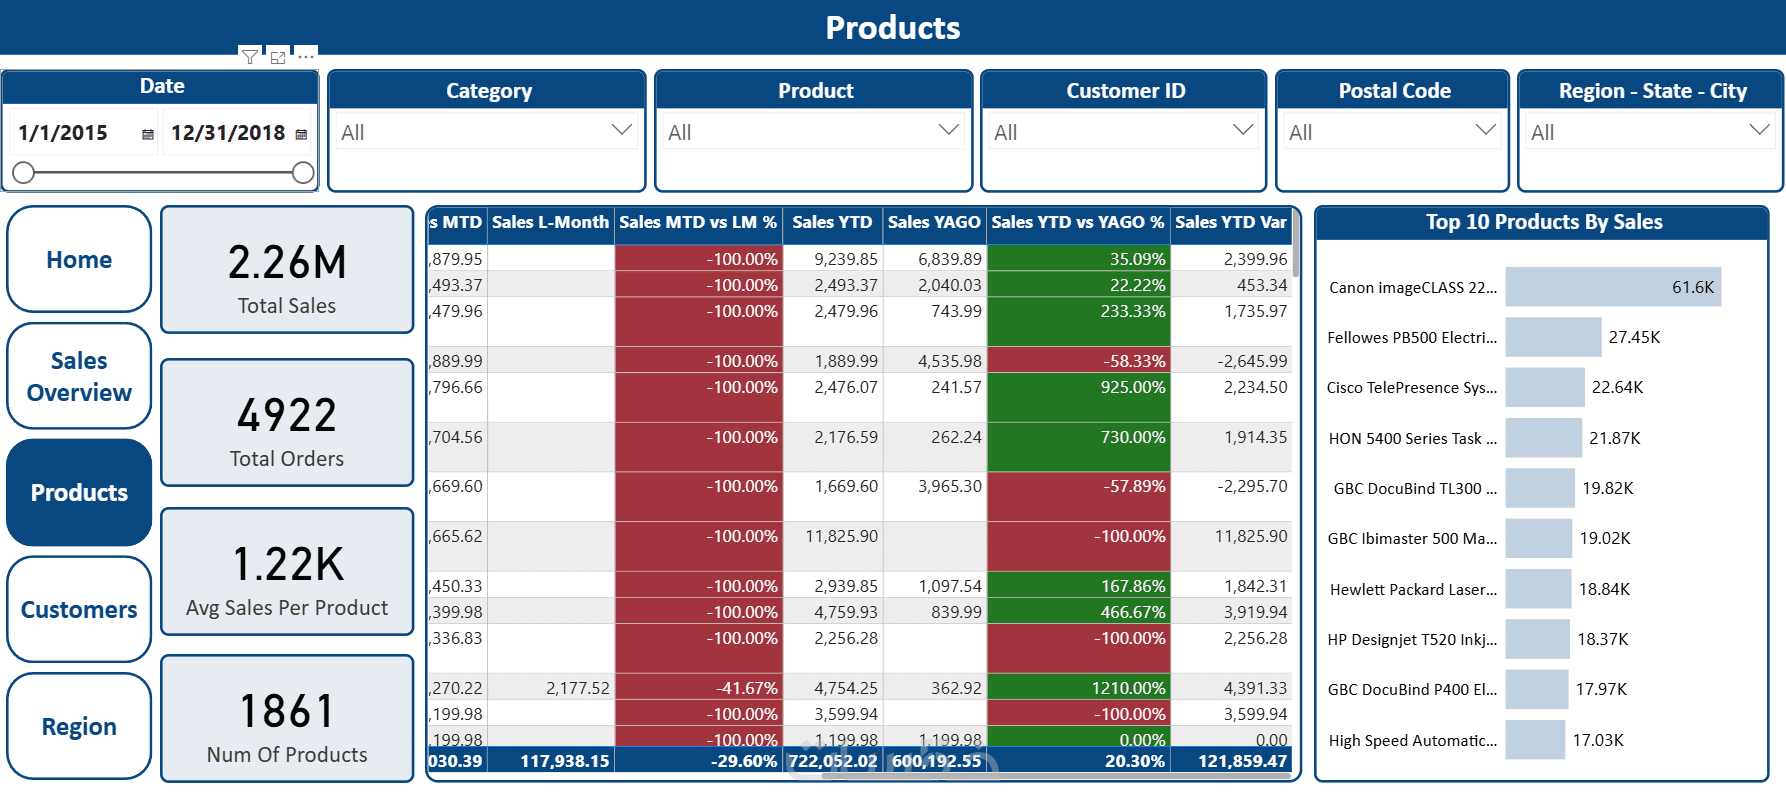Switch to the Customers page
This screenshot has height=798, width=1786.
[79, 609]
